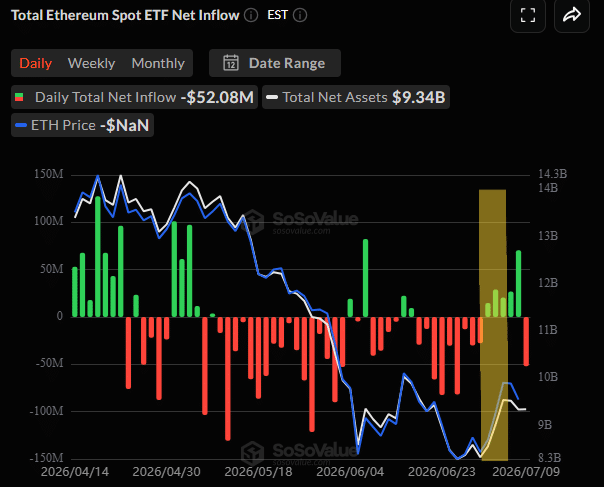604x487 pixels.
Task: Click the info icon beside the chart title
Action: 251,15
